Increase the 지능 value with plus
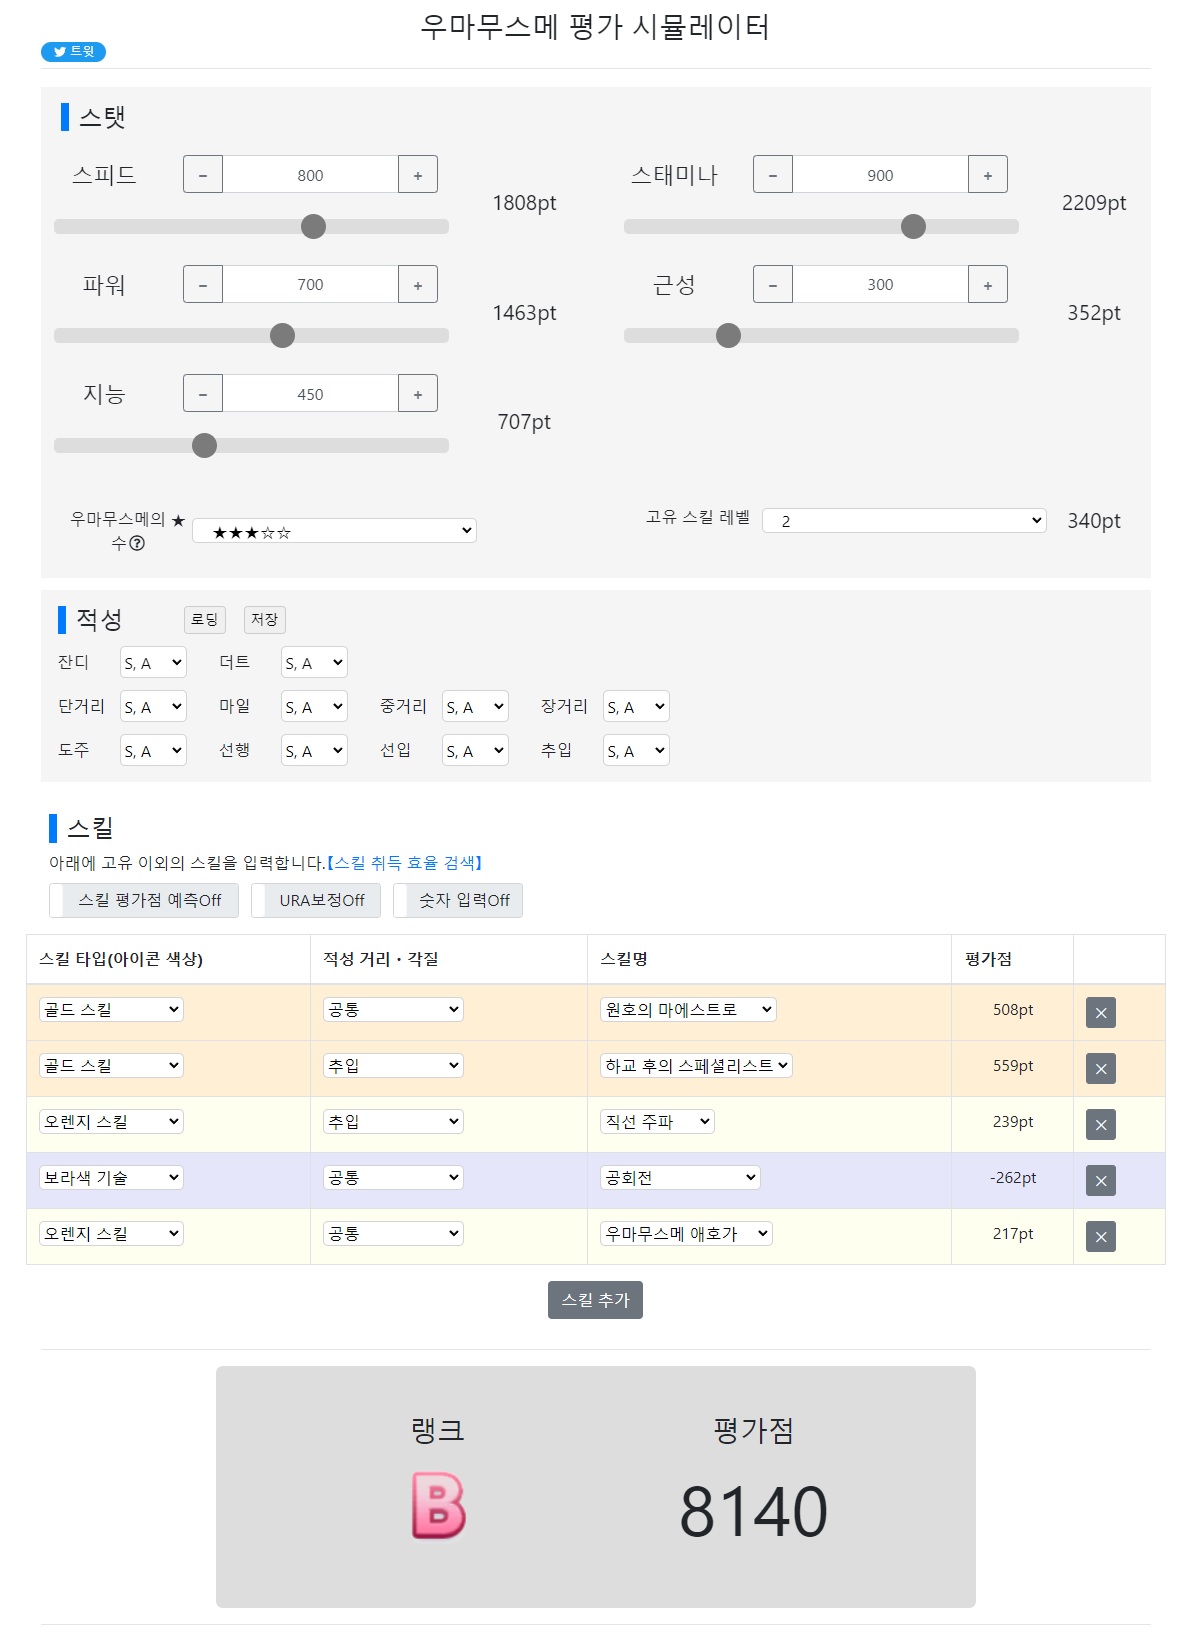The image size is (1190, 1631). pyautogui.click(x=418, y=394)
